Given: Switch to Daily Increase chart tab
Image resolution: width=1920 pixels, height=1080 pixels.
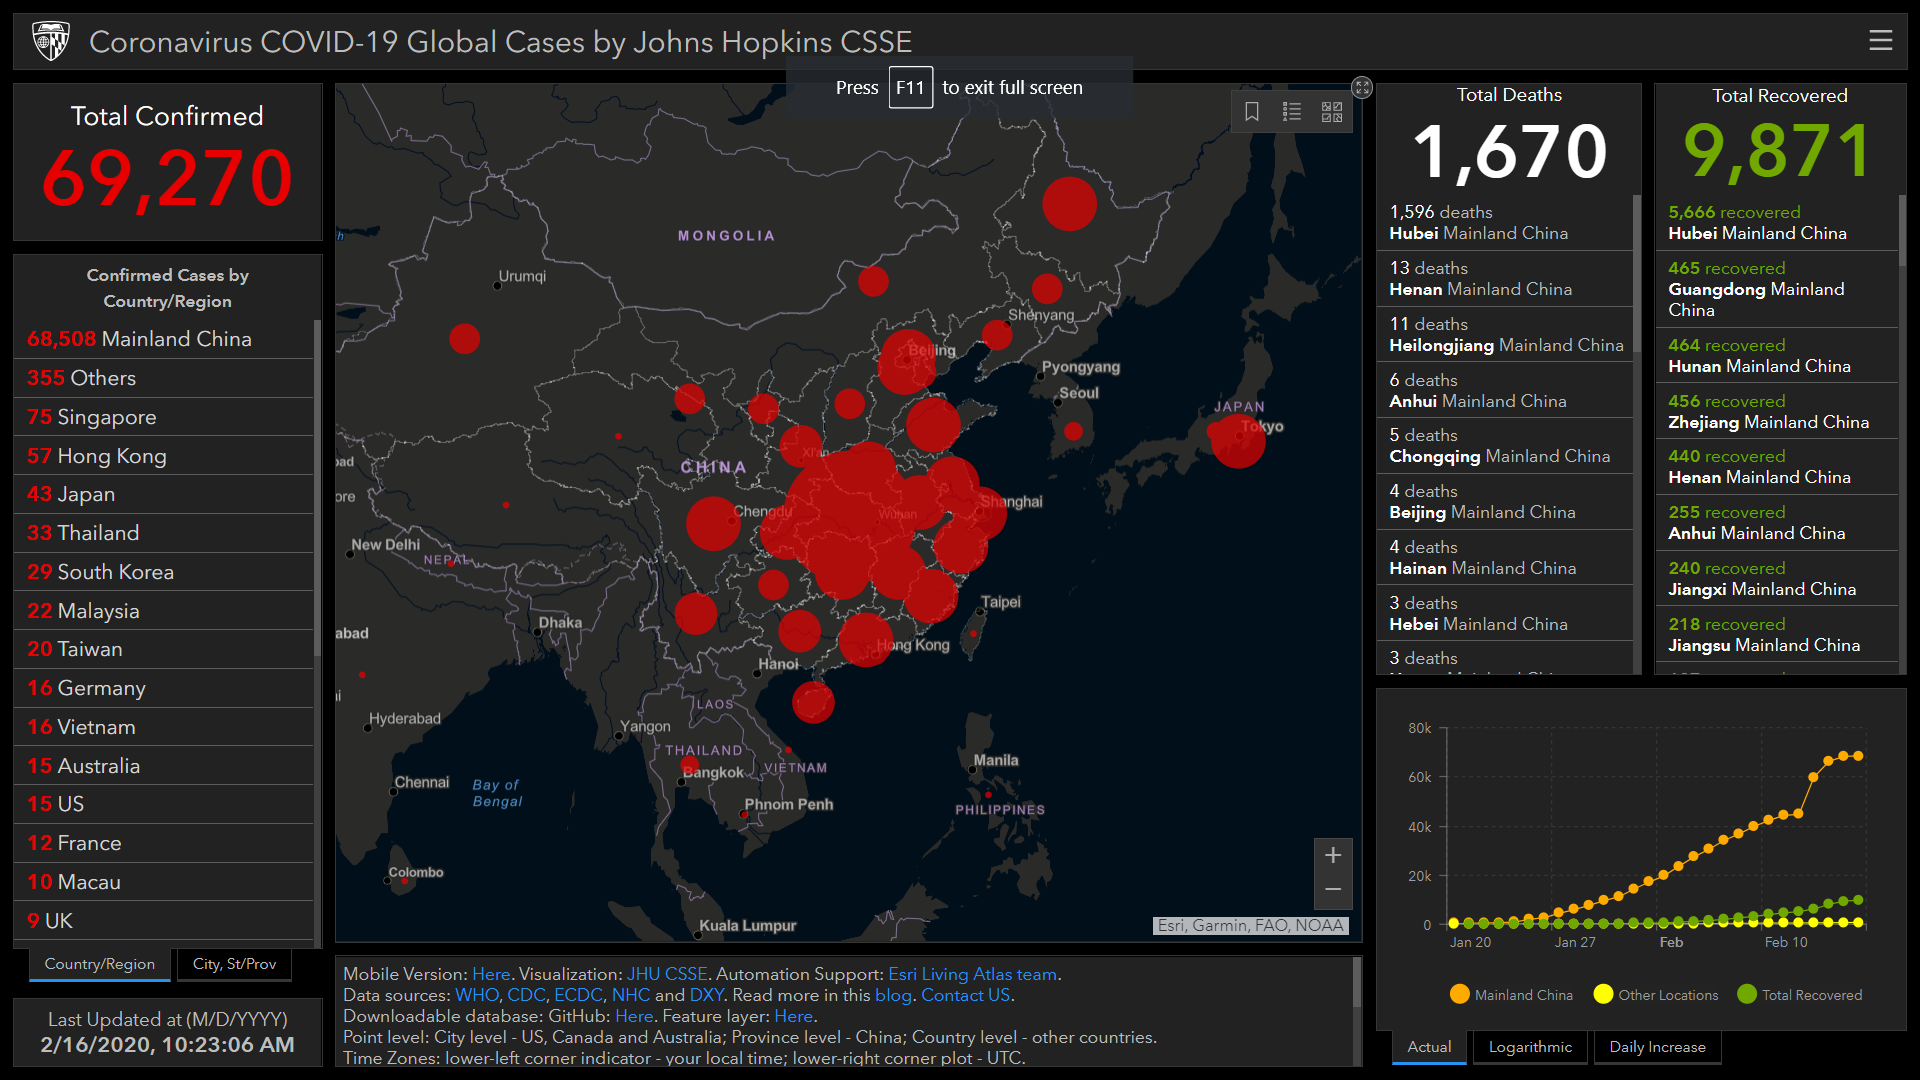Looking at the screenshot, I should click(x=1657, y=1047).
